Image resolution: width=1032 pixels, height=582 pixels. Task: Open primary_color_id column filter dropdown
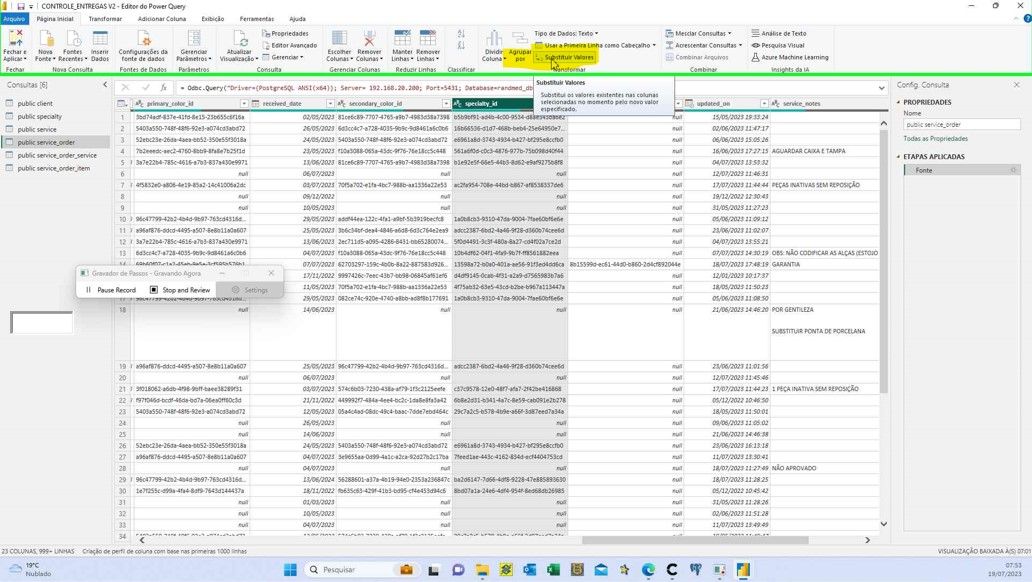(244, 103)
